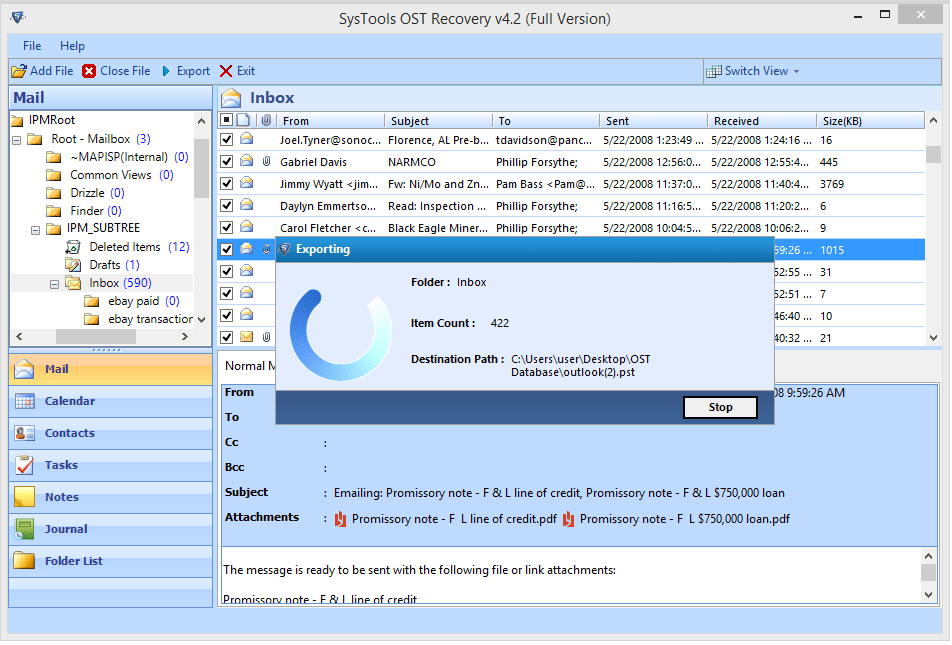The width and height of the screenshot is (952, 645).
Task: Click the red Close File icon
Action: tap(89, 71)
